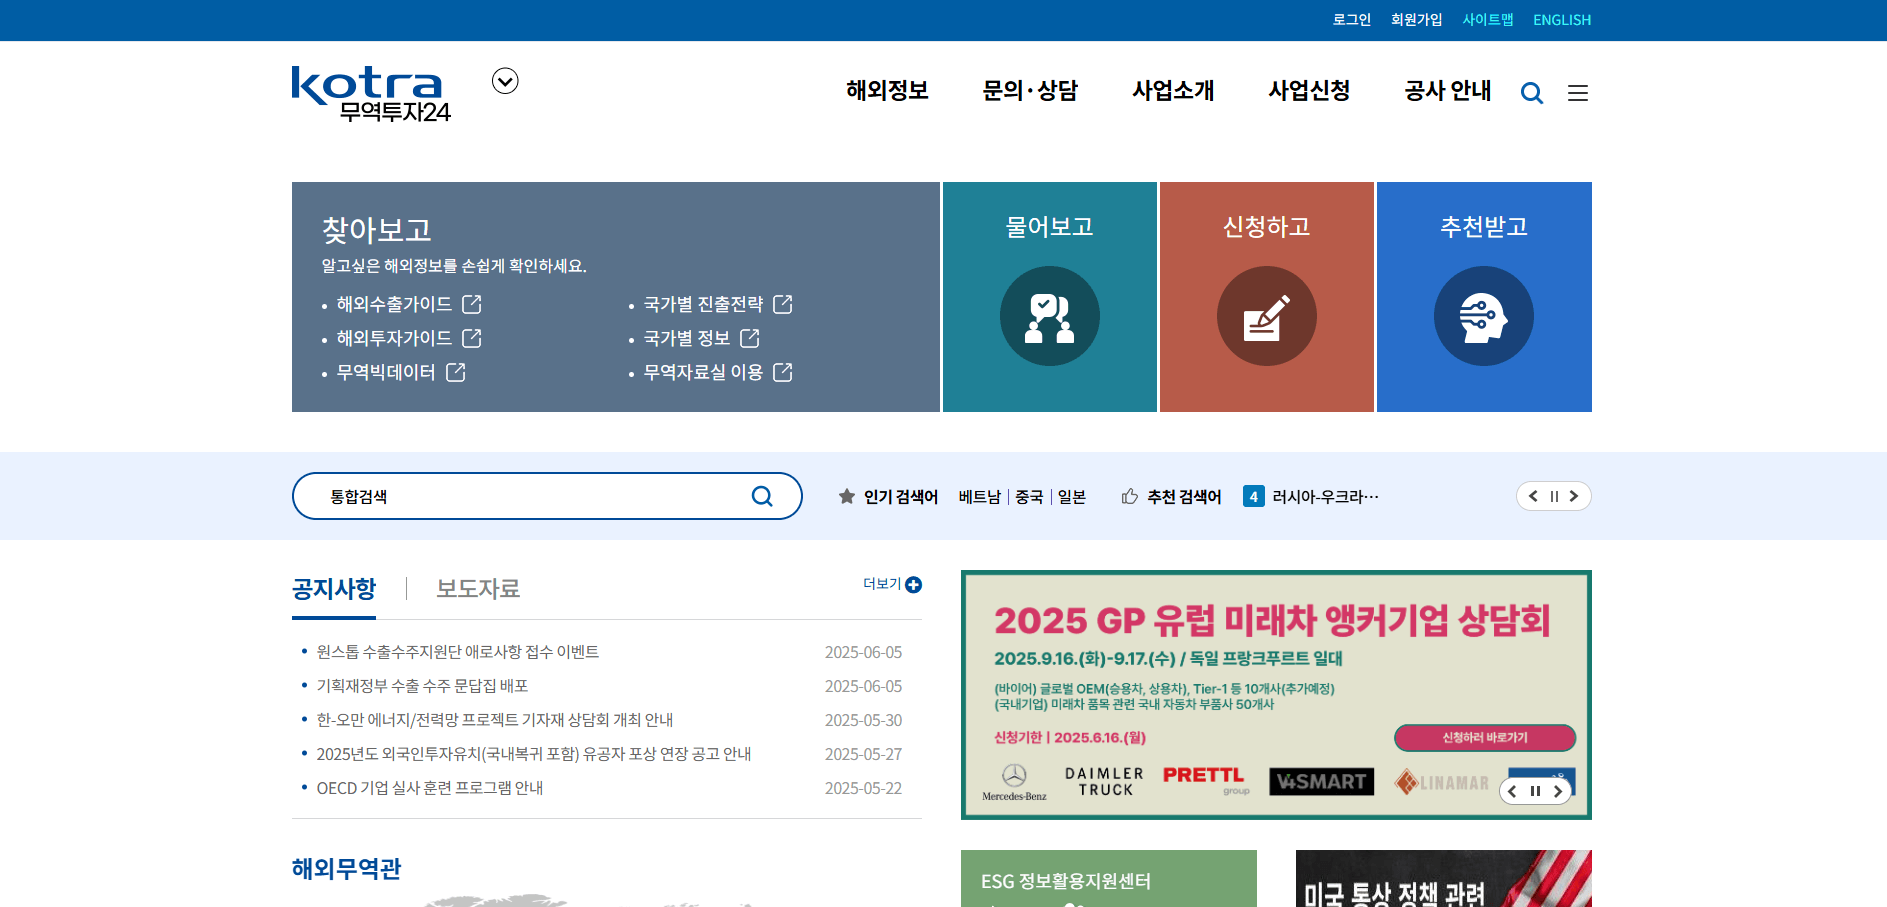Open the 해외정보 menu
This screenshot has height=907, width=1887.
pos(886,91)
